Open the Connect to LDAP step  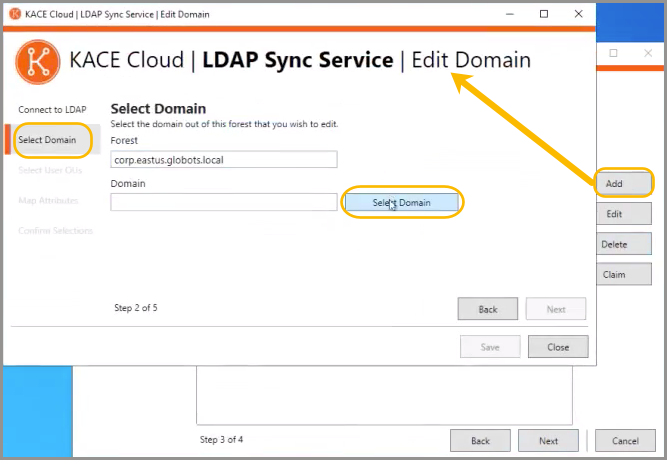click(51, 109)
